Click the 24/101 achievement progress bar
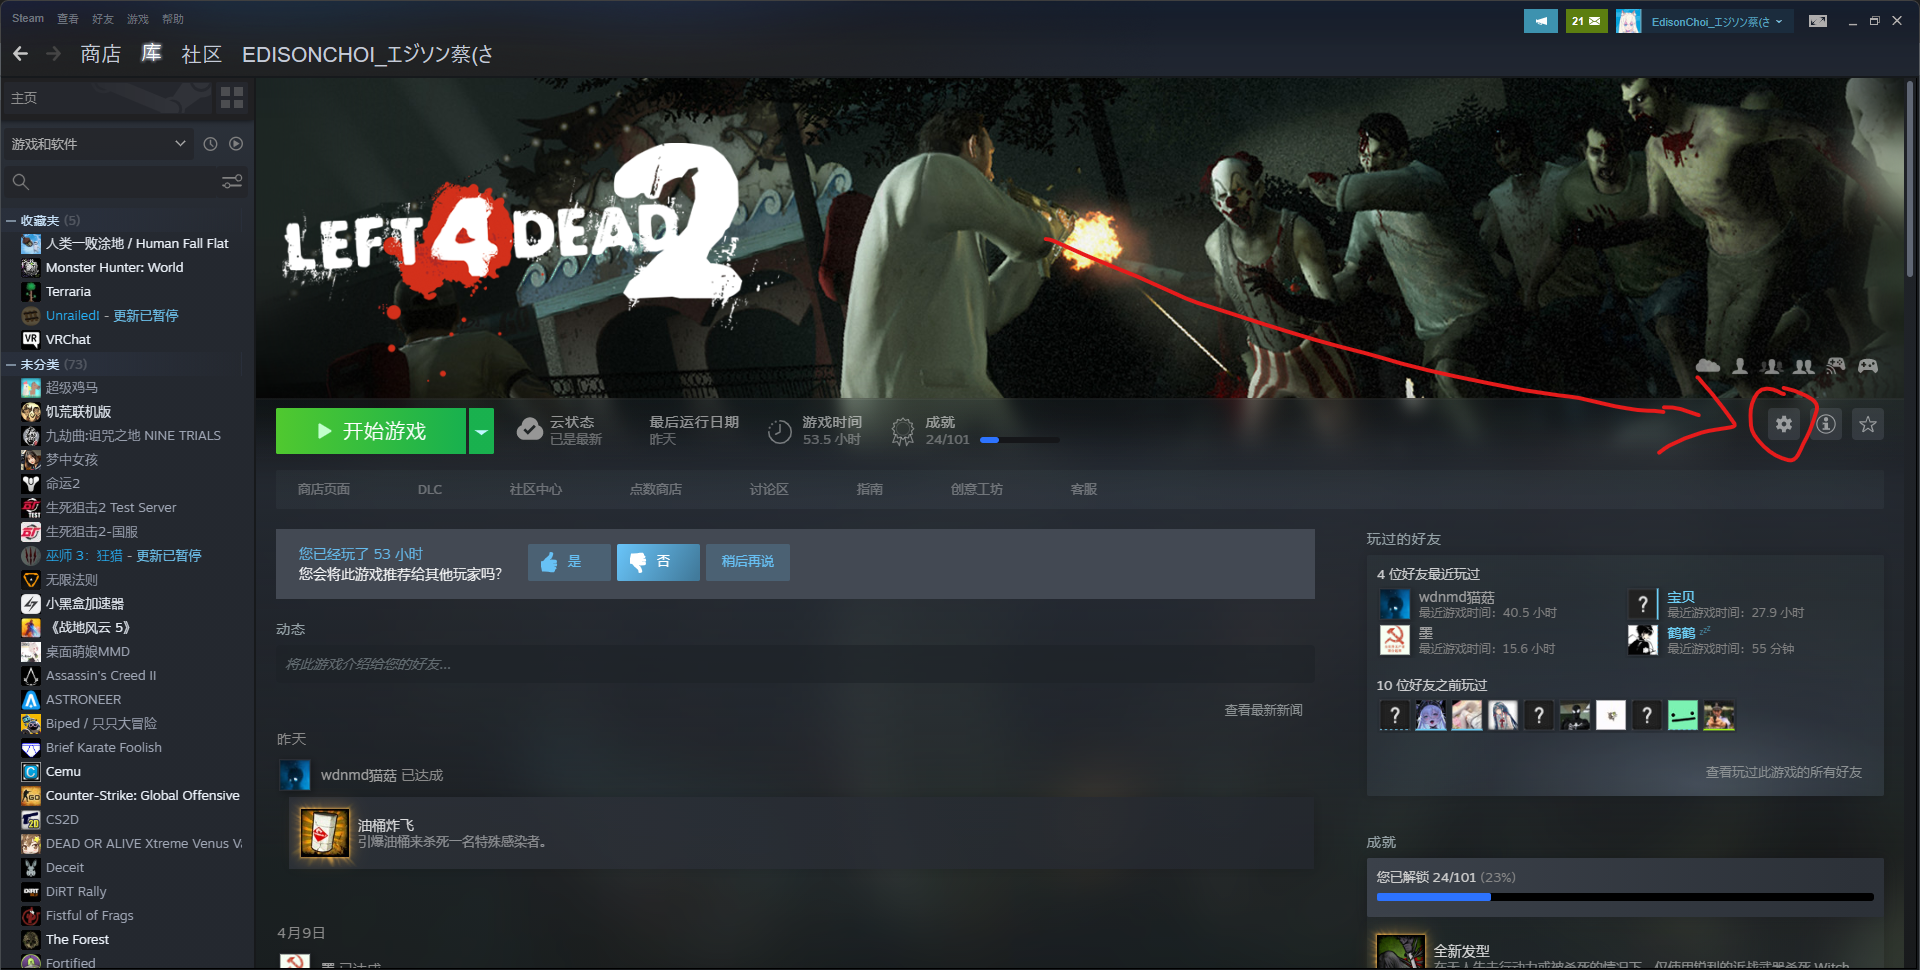1920x970 pixels. point(1020,440)
